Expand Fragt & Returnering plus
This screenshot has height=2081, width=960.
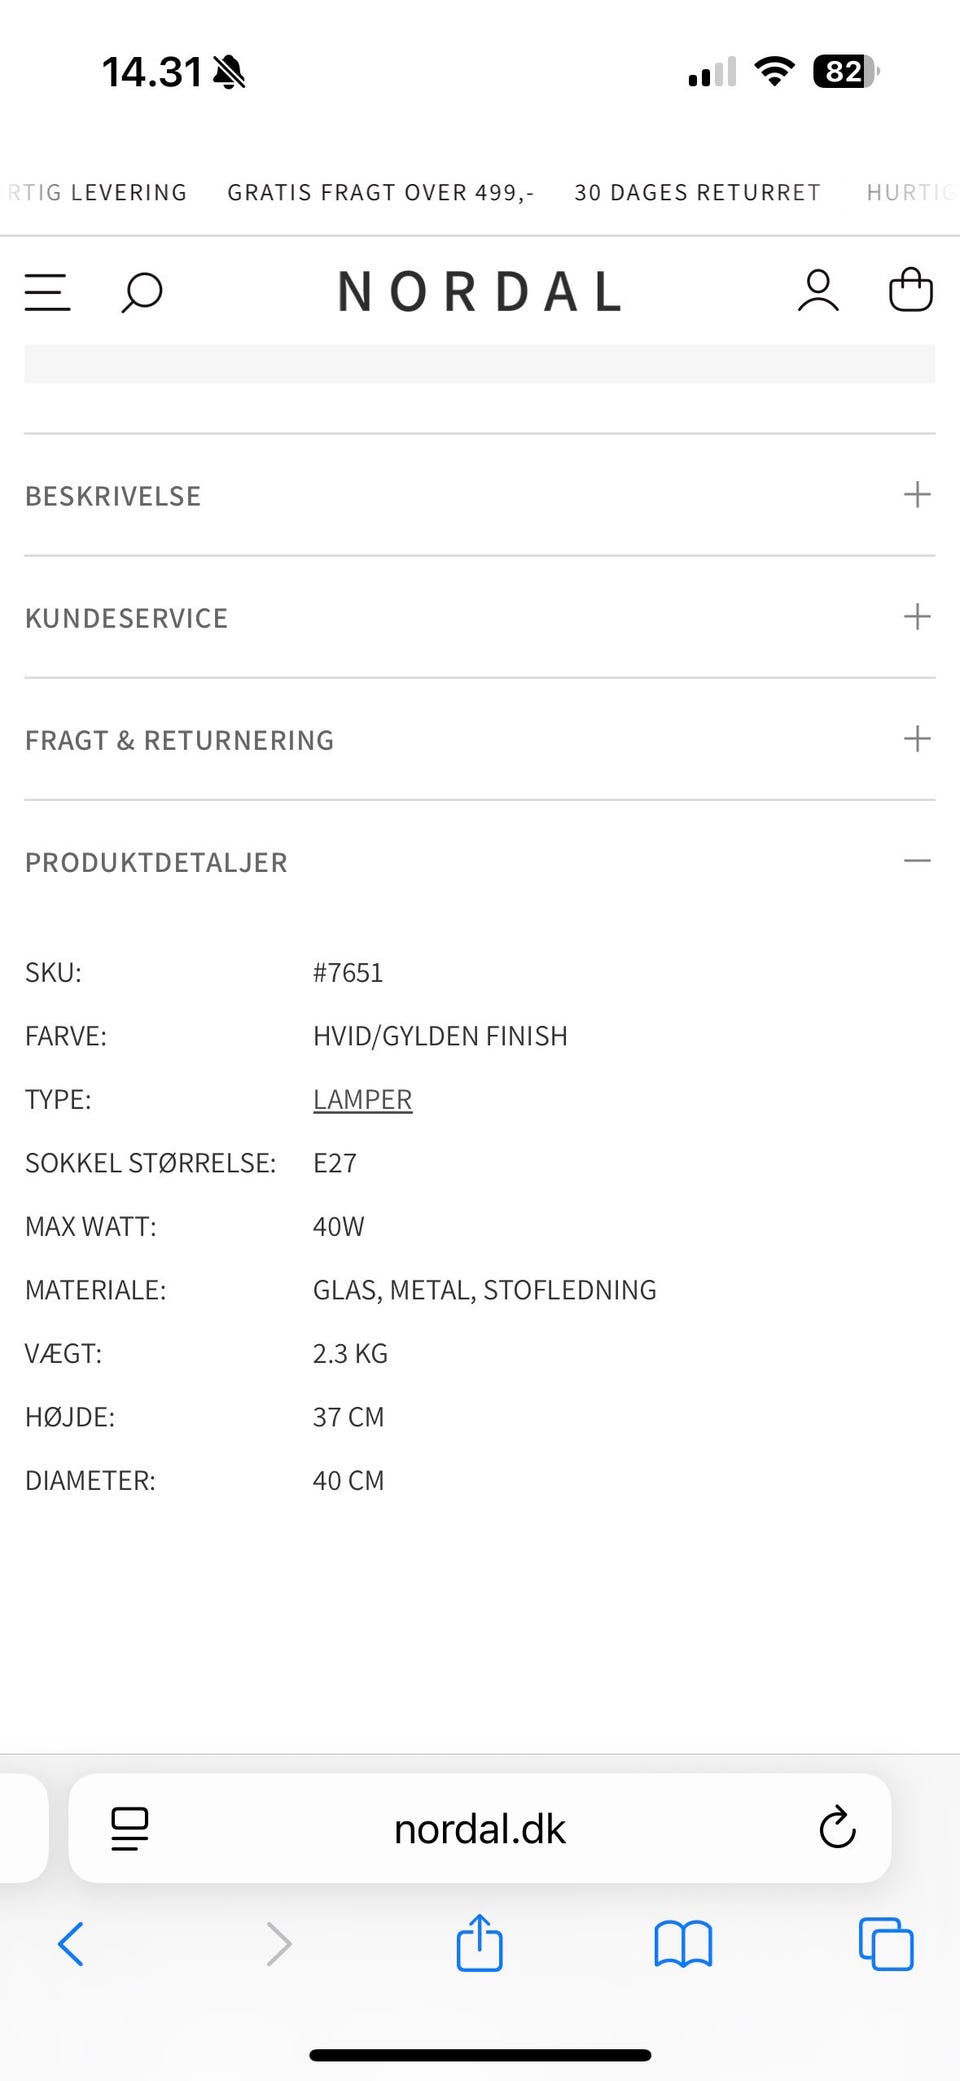916,739
